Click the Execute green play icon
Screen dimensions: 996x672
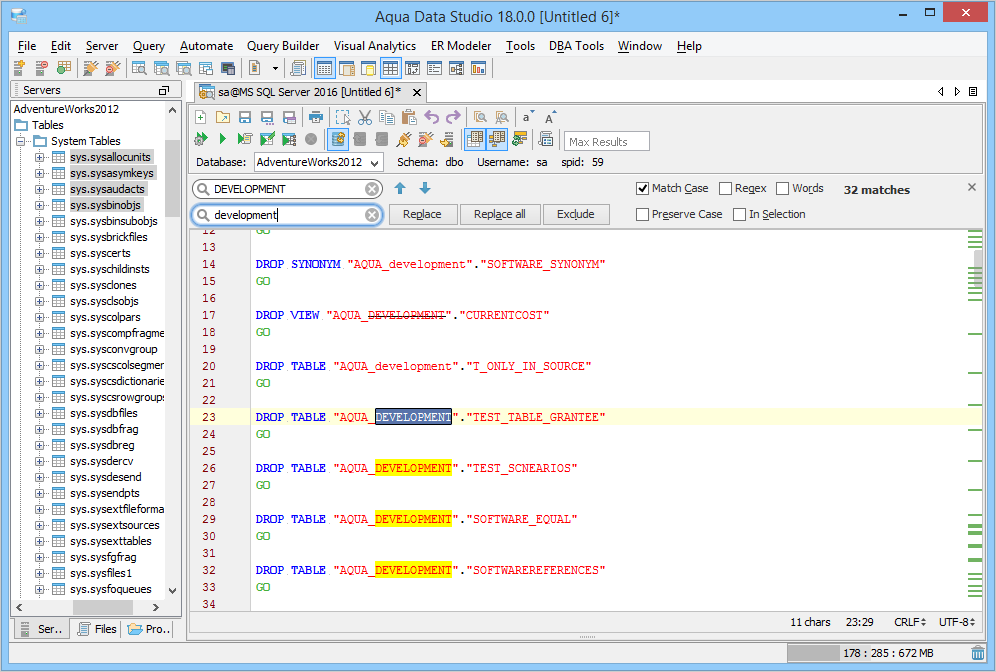(222, 139)
